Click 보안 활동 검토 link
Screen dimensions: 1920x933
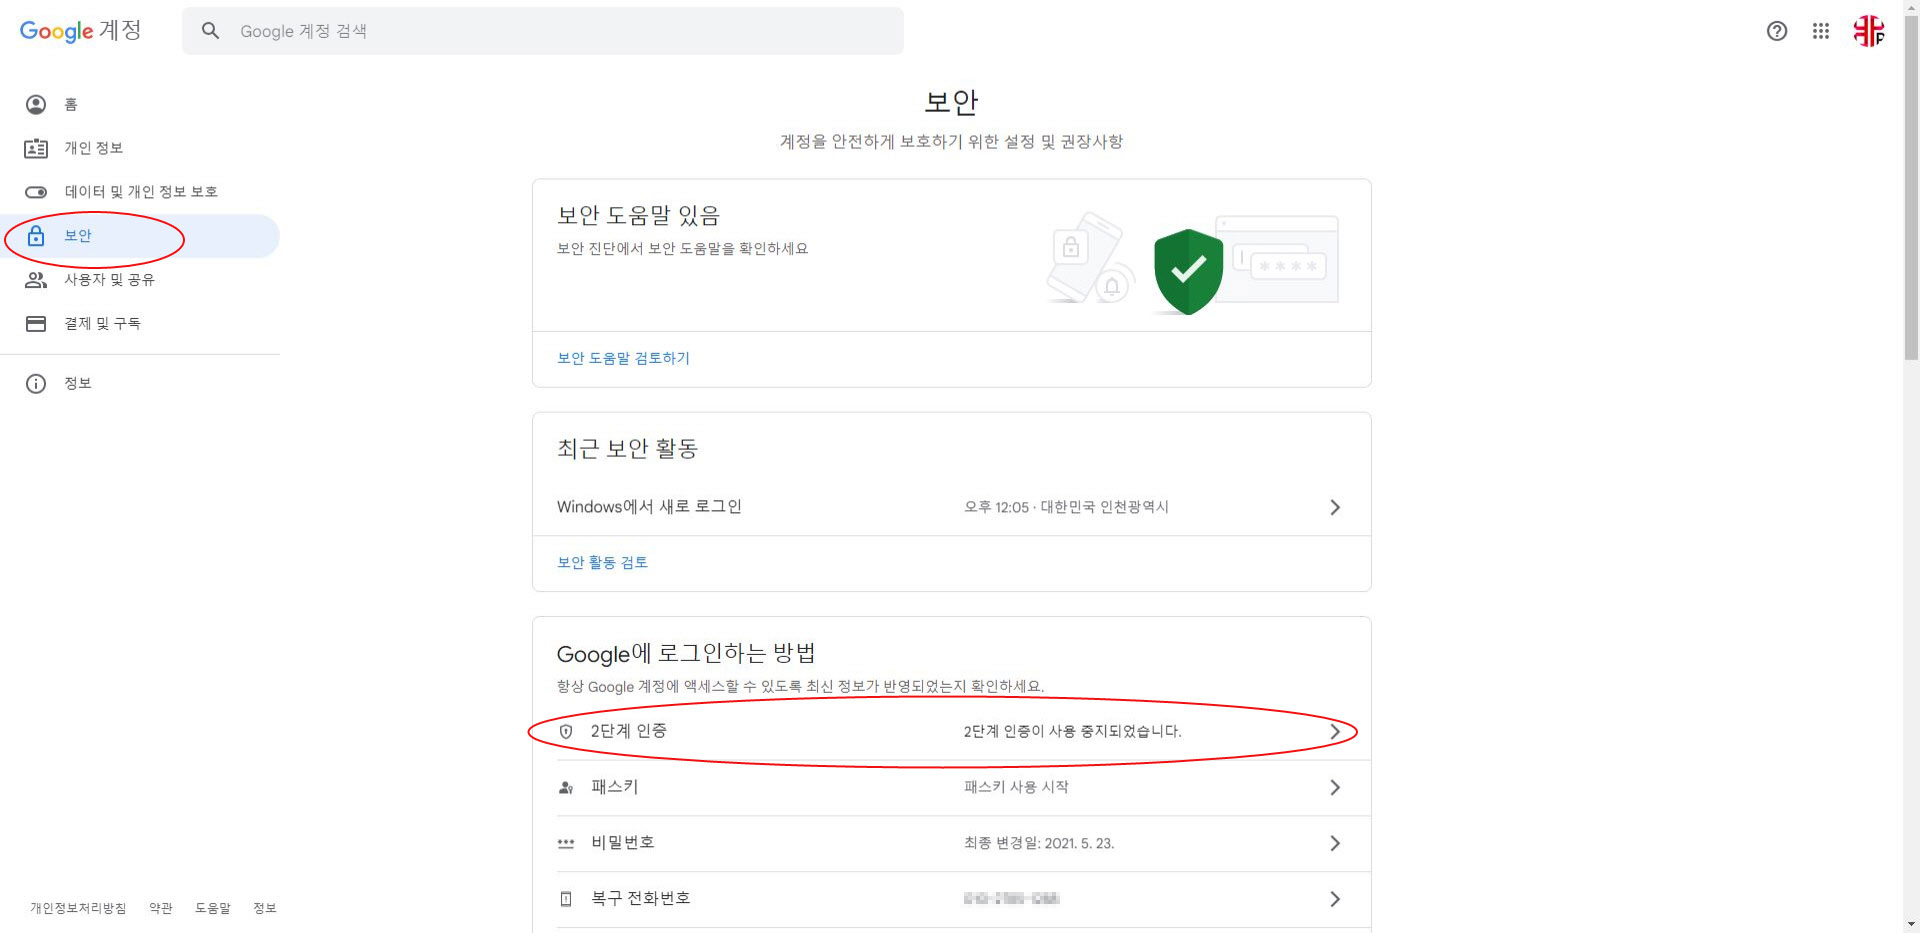(x=602, y=562)
